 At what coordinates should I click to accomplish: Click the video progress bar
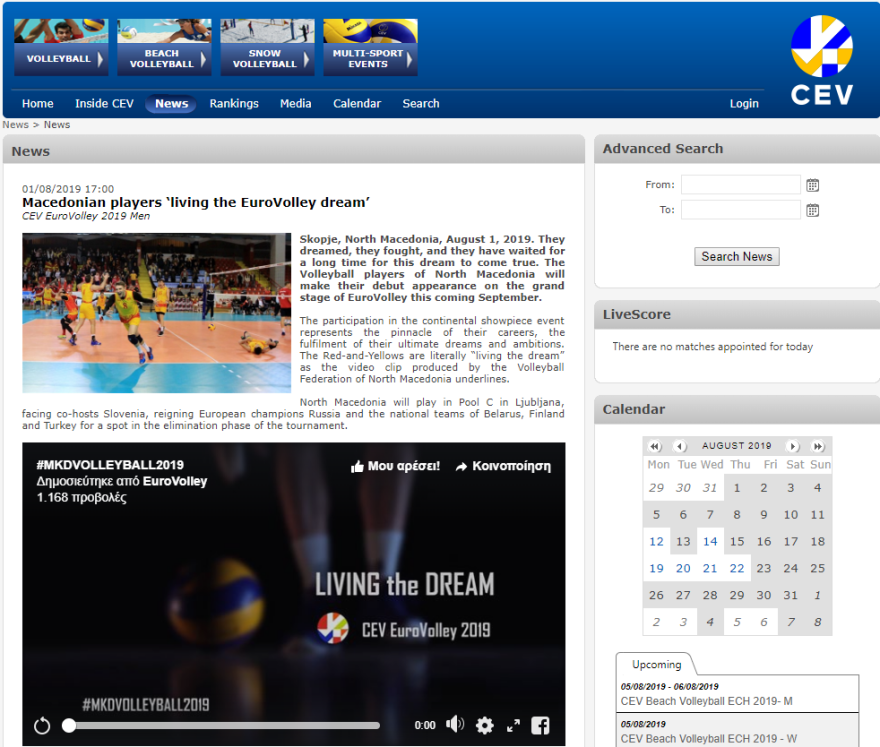pos(222,726)
